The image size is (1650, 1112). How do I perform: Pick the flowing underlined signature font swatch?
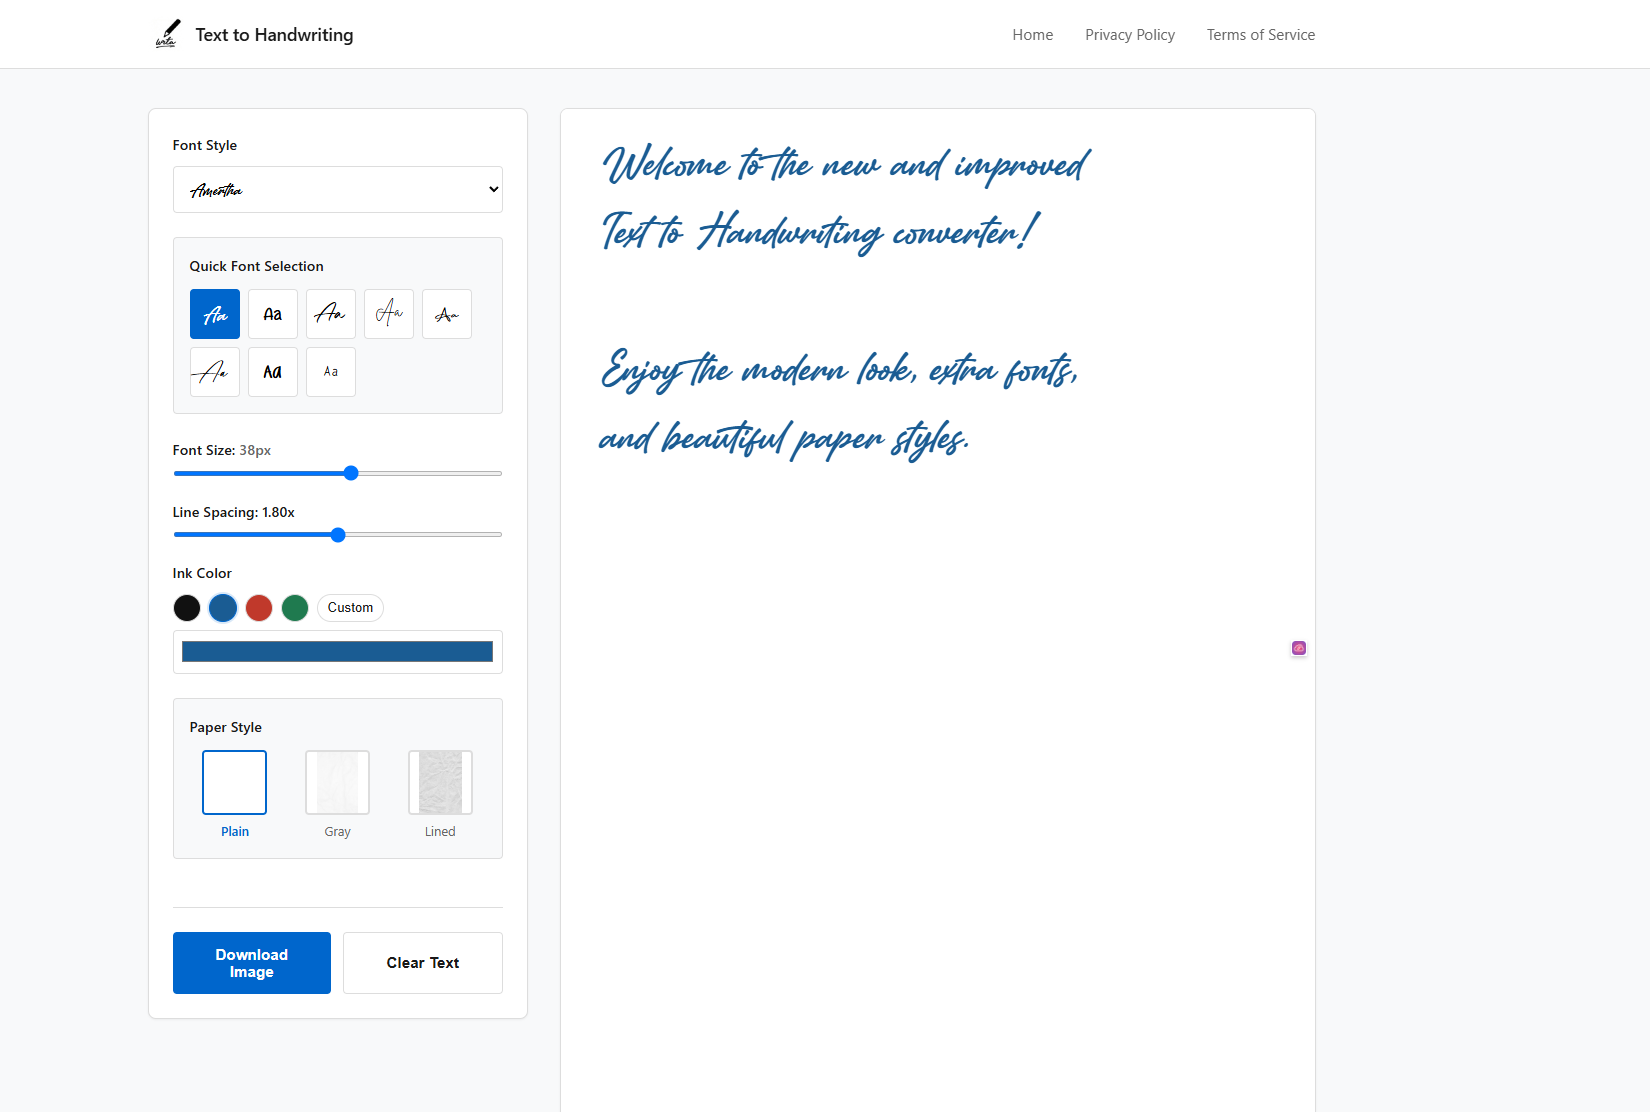(214, 372)
